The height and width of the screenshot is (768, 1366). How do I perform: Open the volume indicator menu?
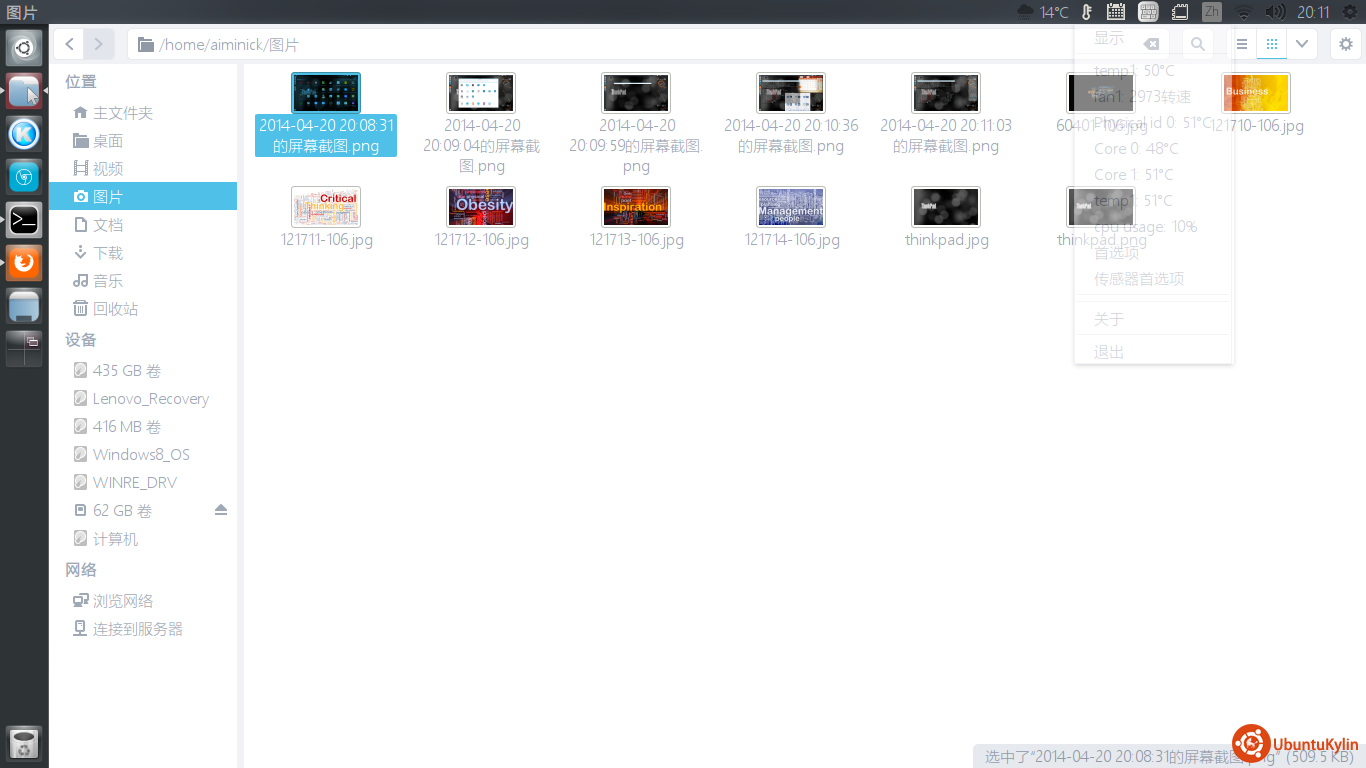point(1274,12)
